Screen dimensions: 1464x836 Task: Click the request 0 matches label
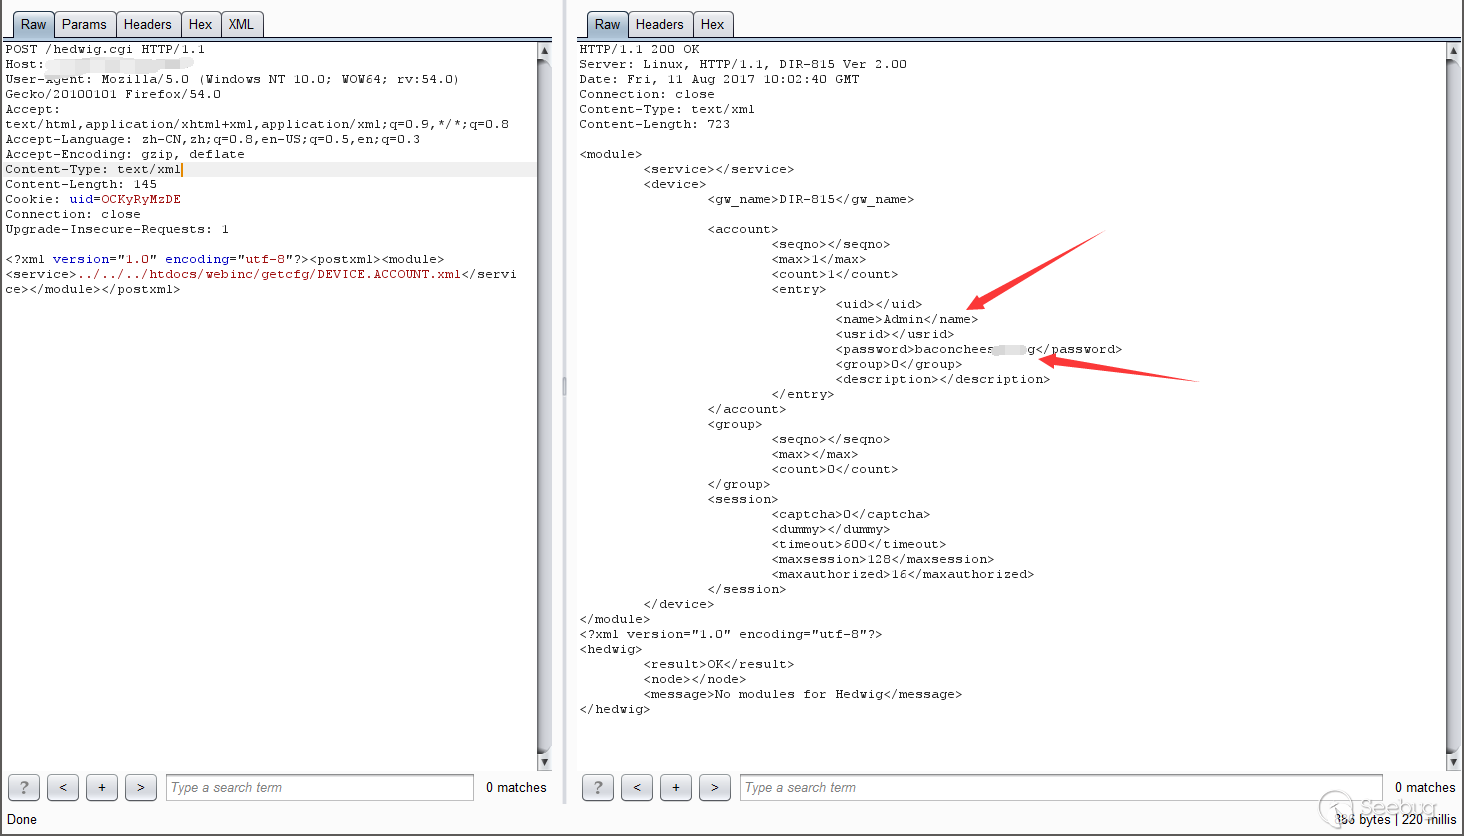tap(516, 787)
